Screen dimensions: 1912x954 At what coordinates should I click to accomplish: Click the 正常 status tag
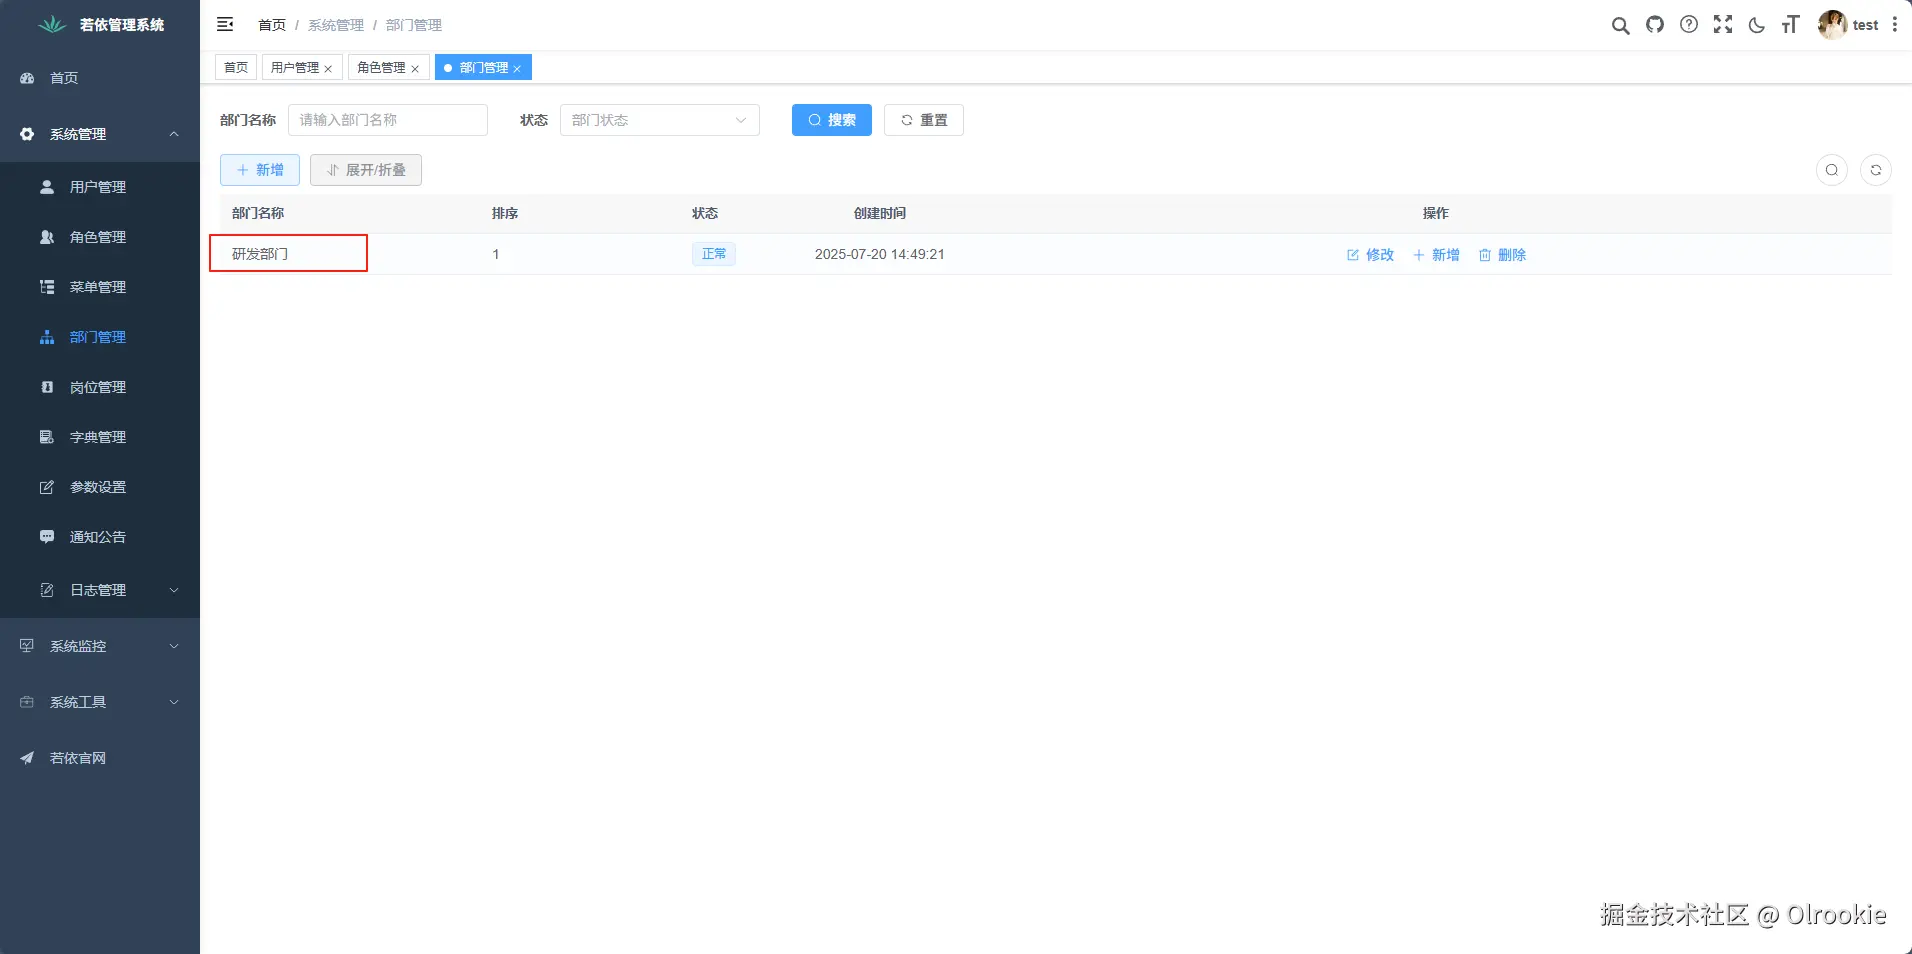(714, 254)
